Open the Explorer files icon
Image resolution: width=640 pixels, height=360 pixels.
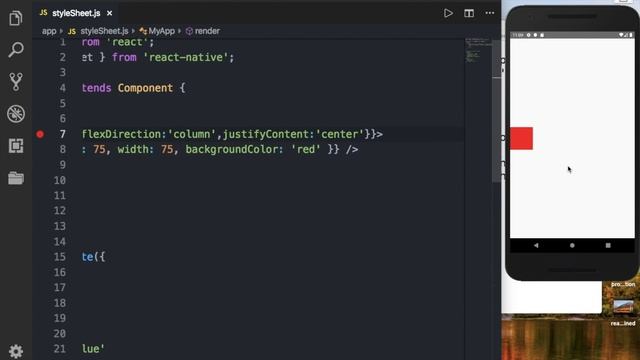[16, 18]
